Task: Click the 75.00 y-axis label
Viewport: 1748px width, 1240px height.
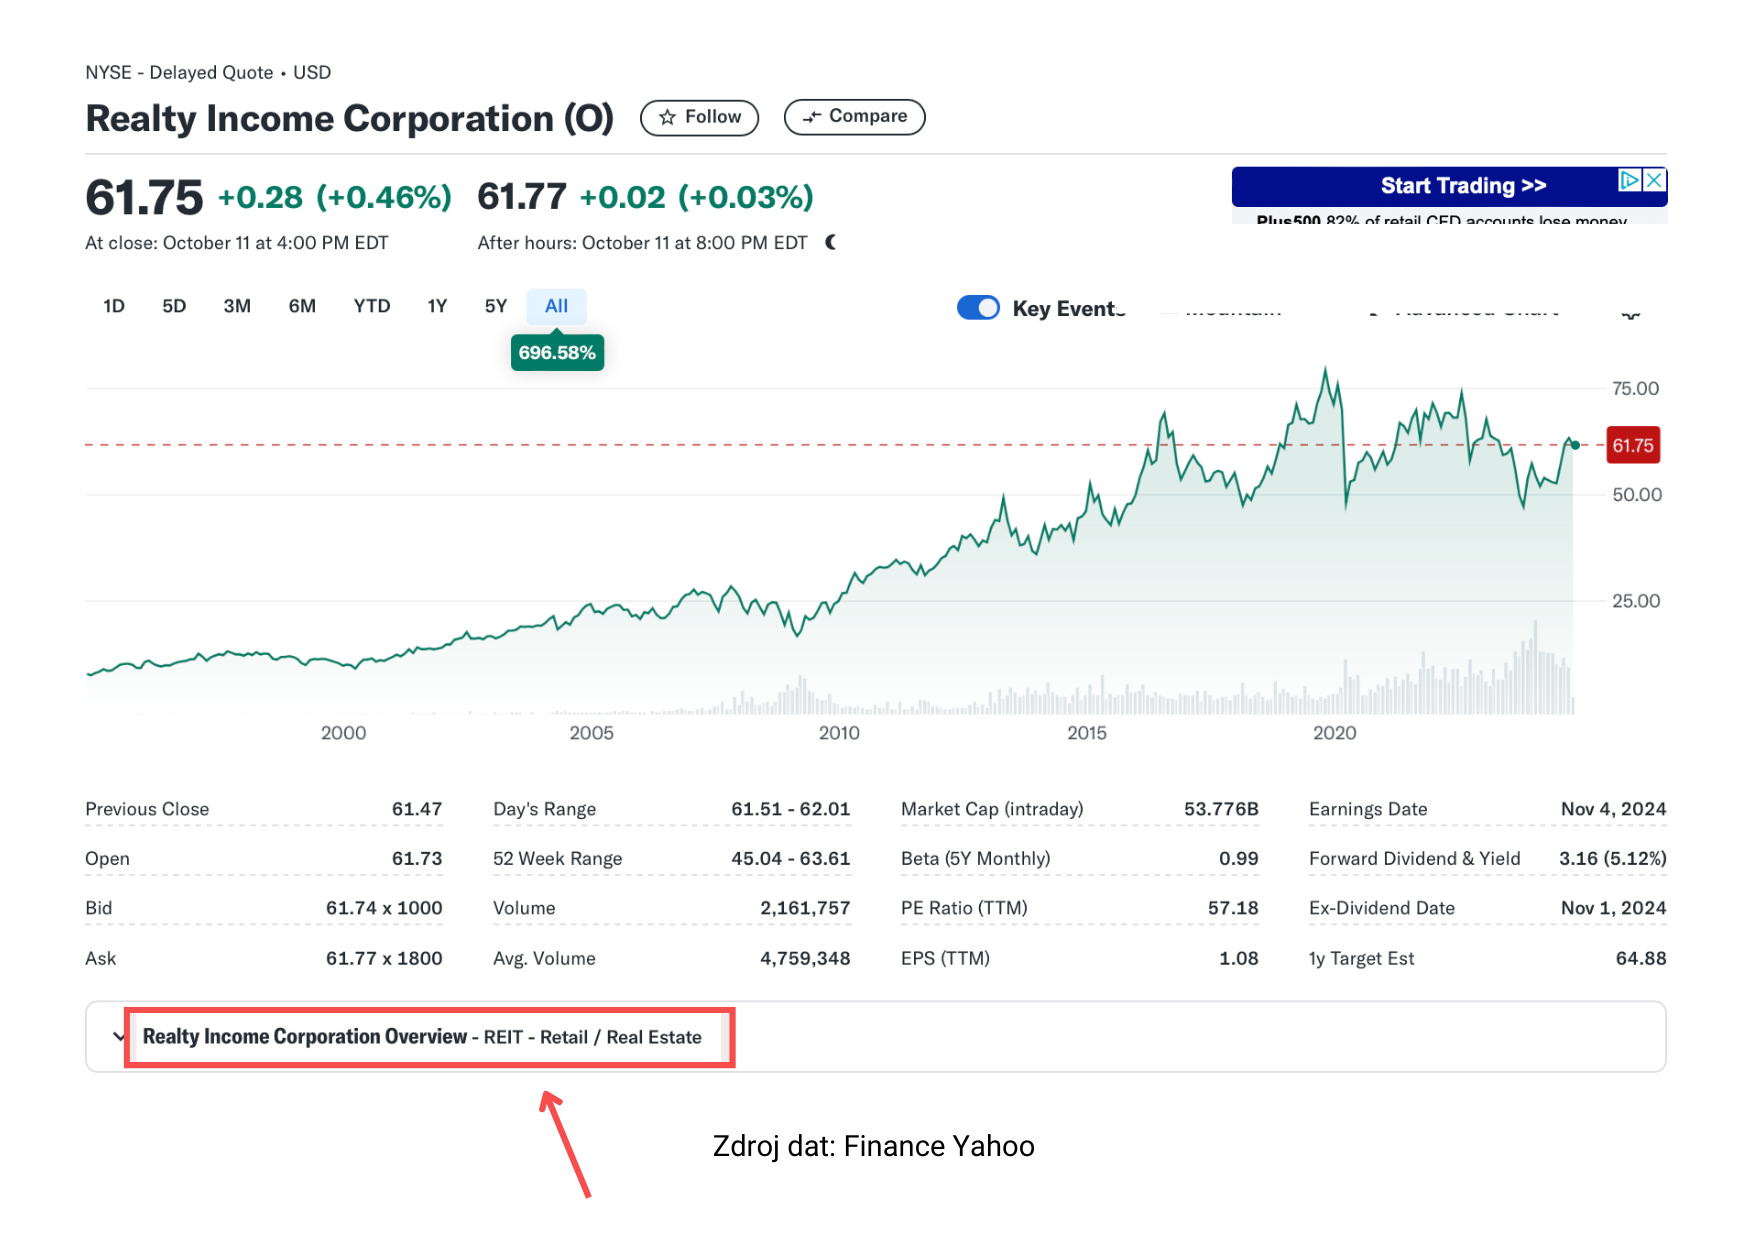Action: tap(1635, 389)
